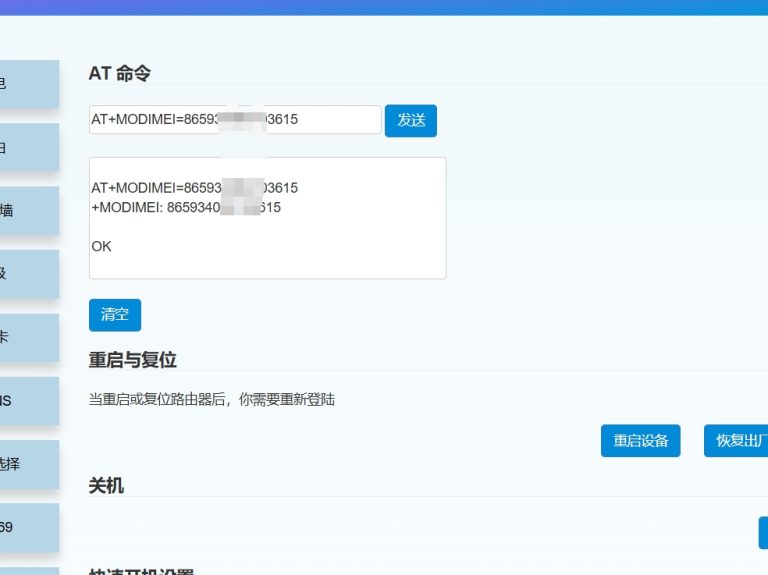Viewport: 768px width, 575px height.
Task: Click the 重启设备 button
Action: pyautogui.click(x=640, y=441)
